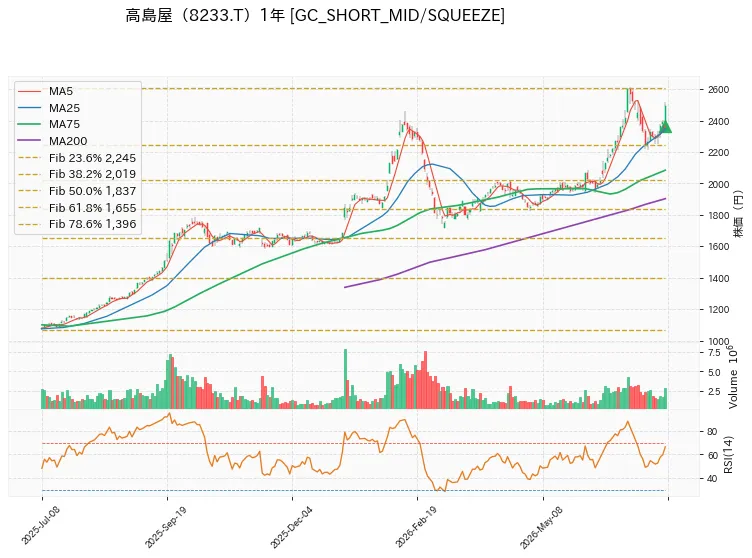Select the MA5 legend entry
The height and width of the screenshot is (558, 752).
(x=61, y=91)
